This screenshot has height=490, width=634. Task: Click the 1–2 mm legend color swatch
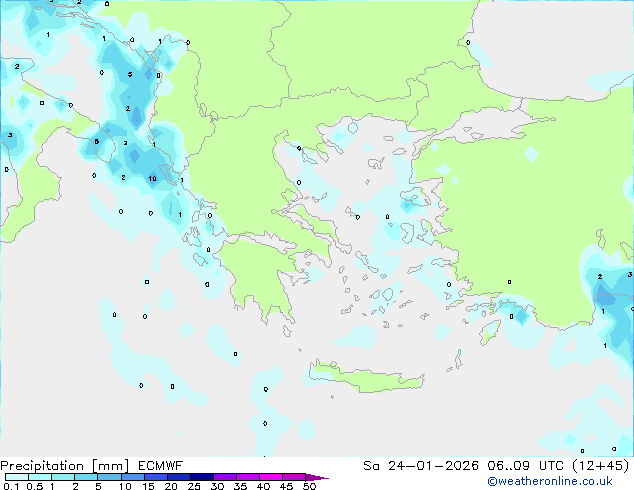[x=63, y=477]
